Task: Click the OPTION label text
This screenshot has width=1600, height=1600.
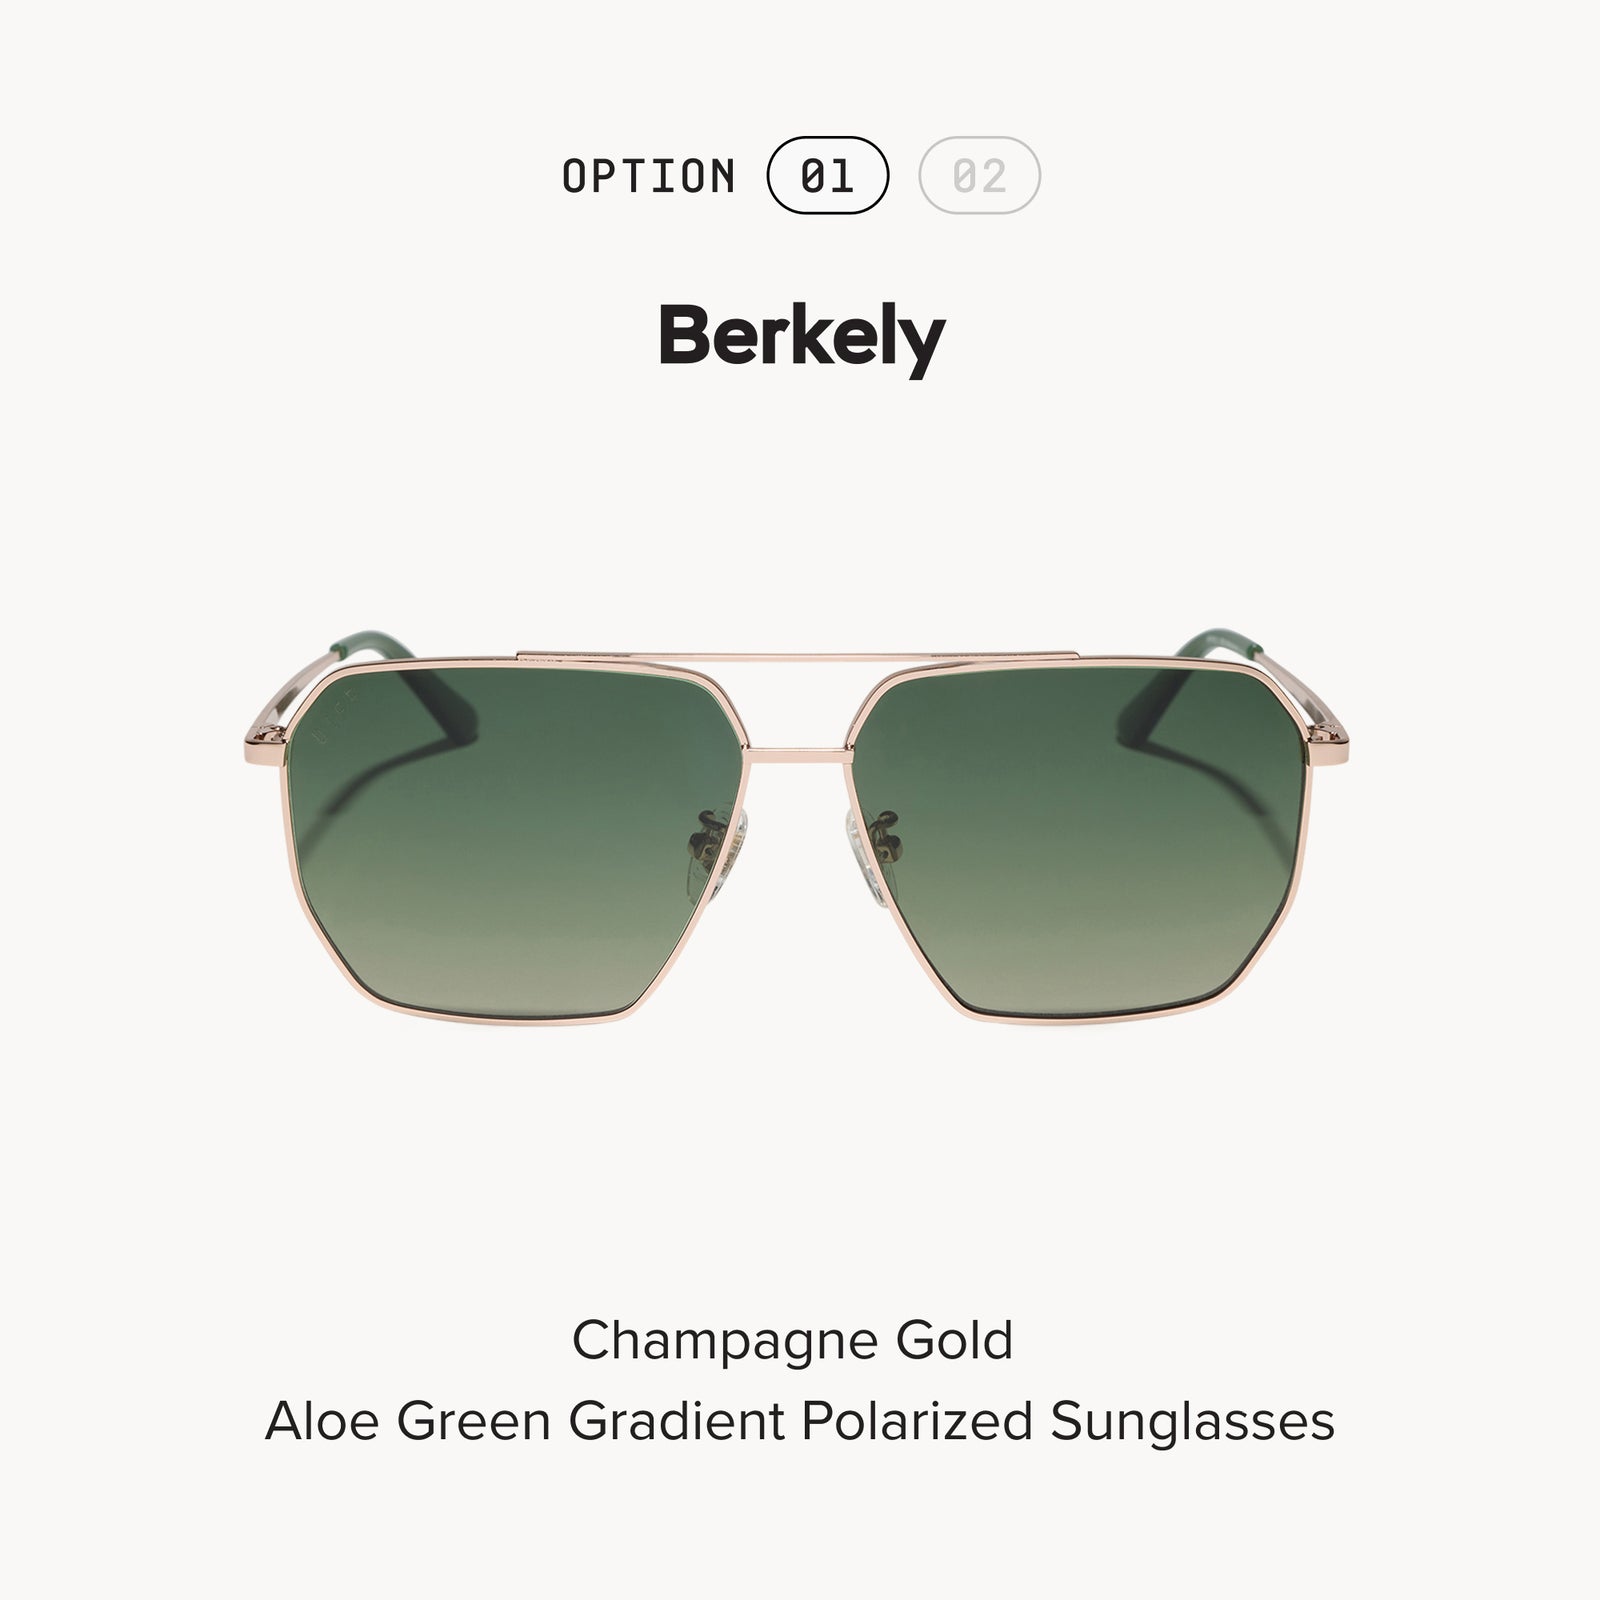Action: [x=648, y=176]
